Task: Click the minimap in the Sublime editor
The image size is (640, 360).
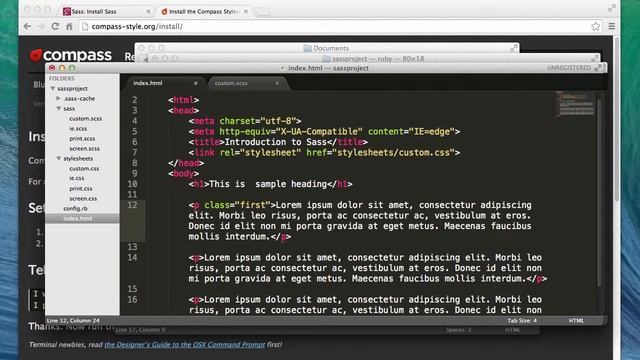Action: click(x=576, y=104)
